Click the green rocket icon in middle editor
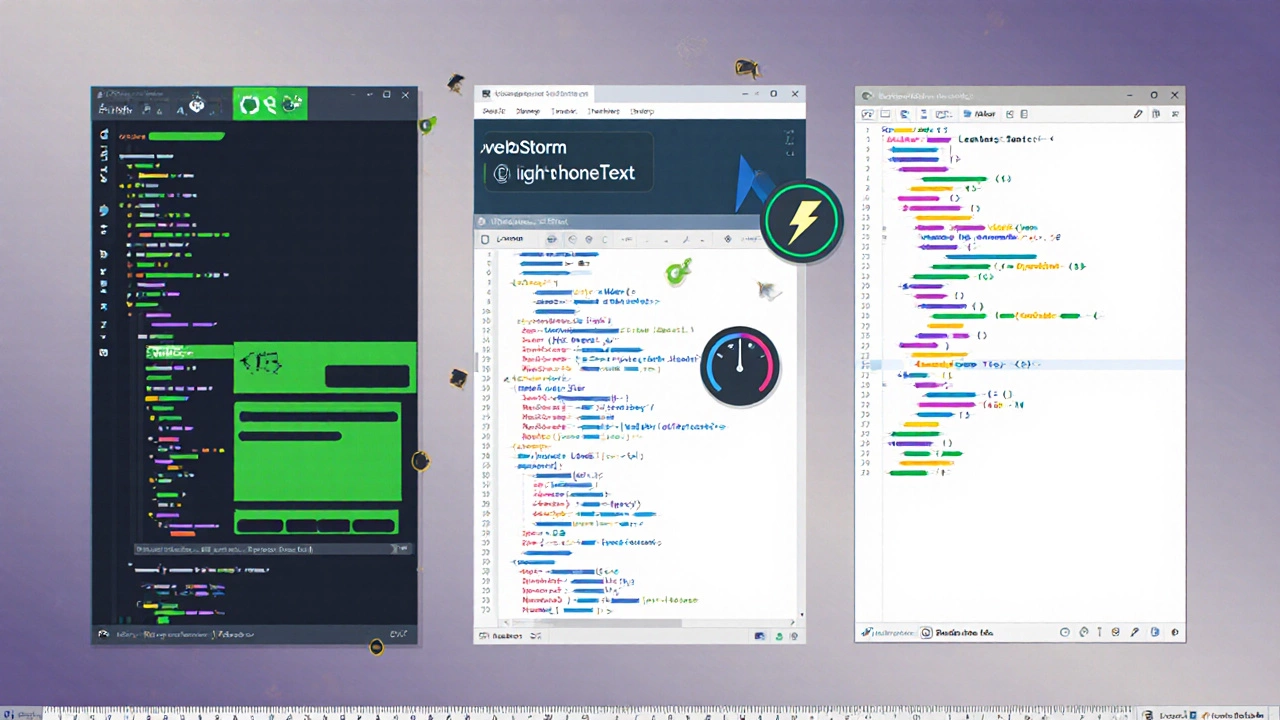The image size is (1280, 720). tap(678, 270)
